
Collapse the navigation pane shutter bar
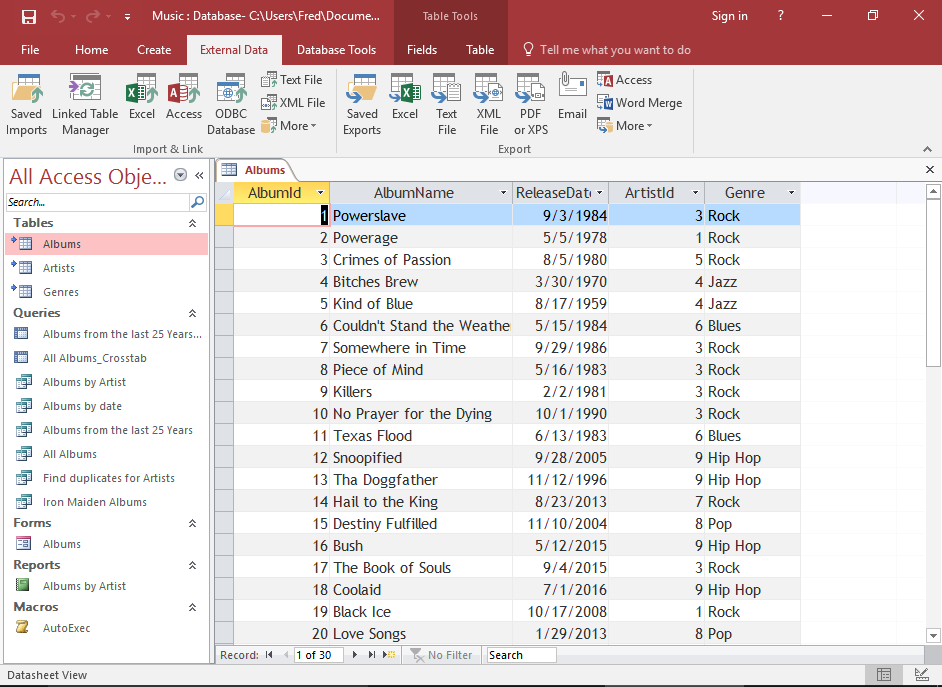click(x=197, y=175)
